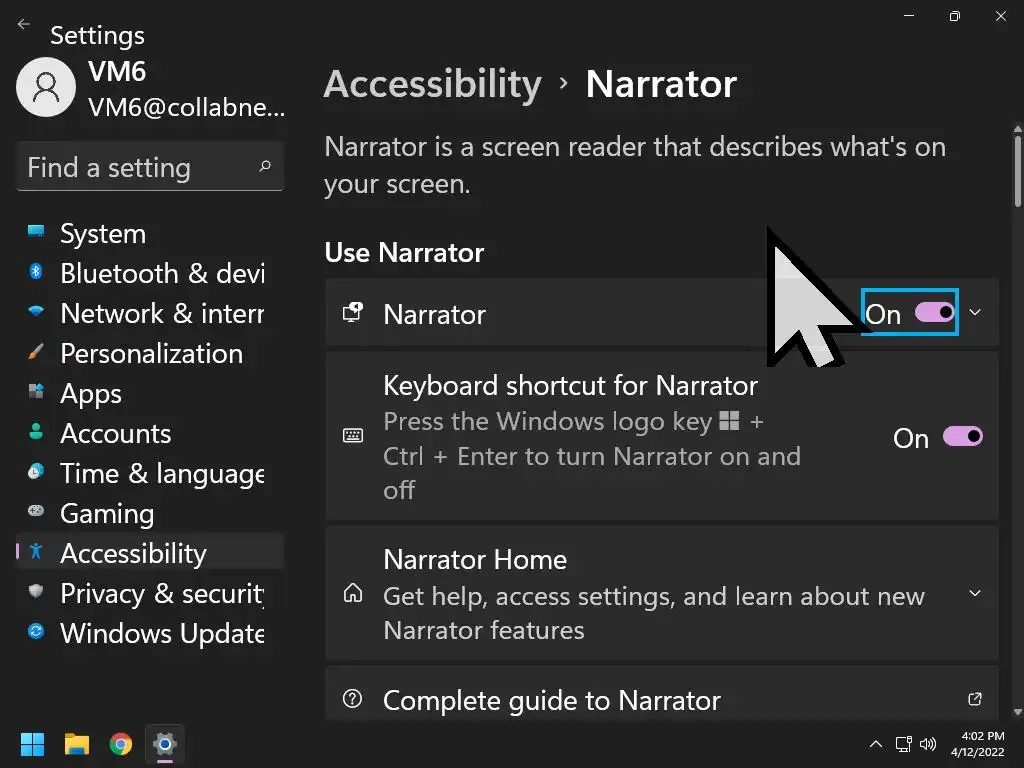1024x768 pixels.
Task: Click the Network wifi icon in sidebar
Action: (x=37, y=313)
